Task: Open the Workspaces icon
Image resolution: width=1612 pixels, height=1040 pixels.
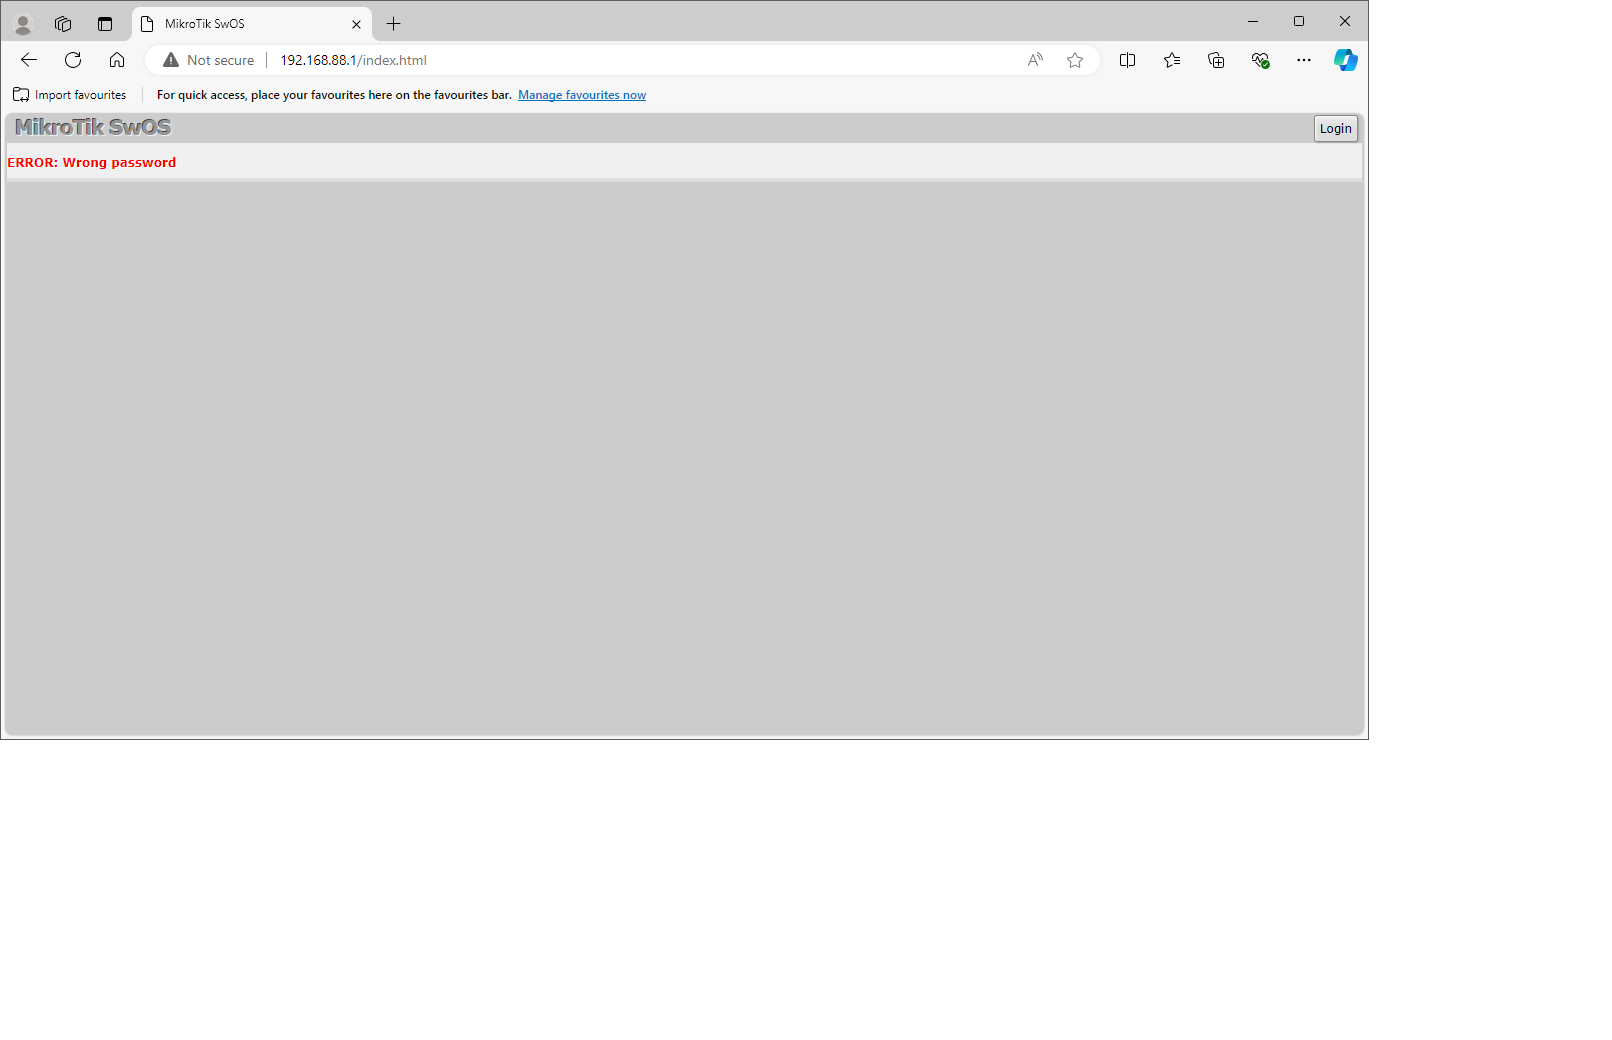Action: [63, 24]
